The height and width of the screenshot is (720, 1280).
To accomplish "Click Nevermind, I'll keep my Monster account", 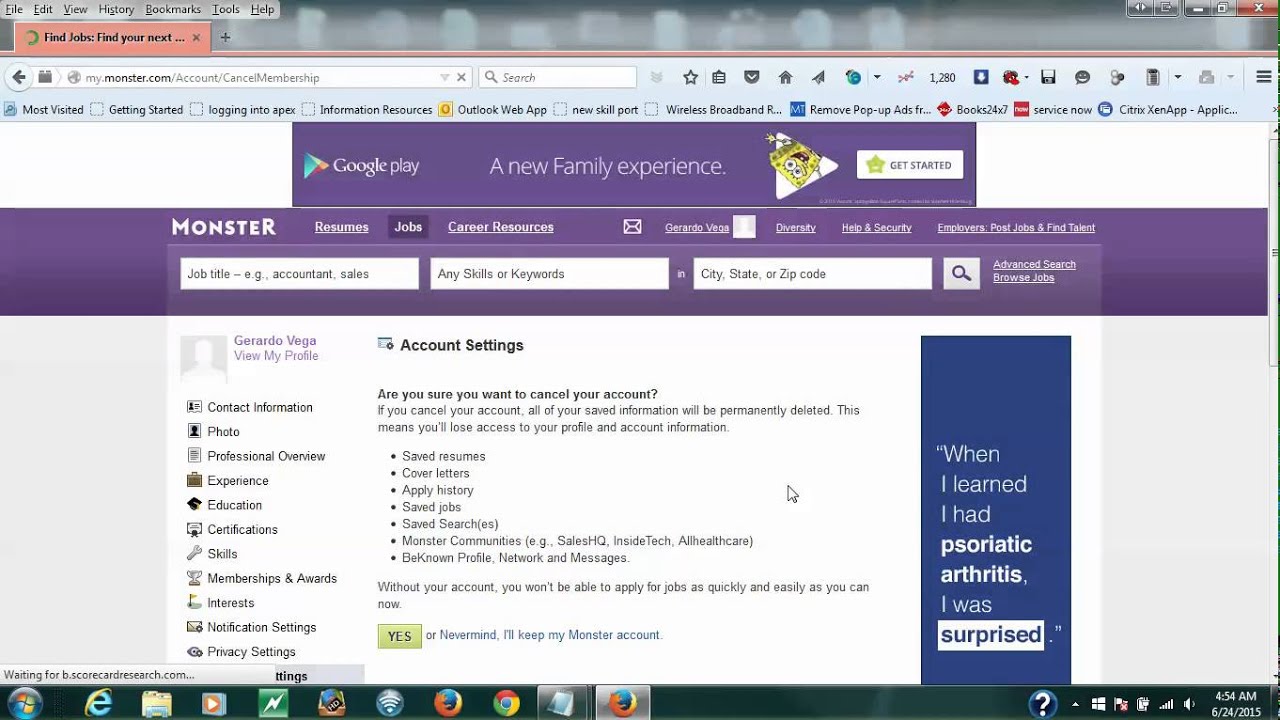I will (550, 635).
